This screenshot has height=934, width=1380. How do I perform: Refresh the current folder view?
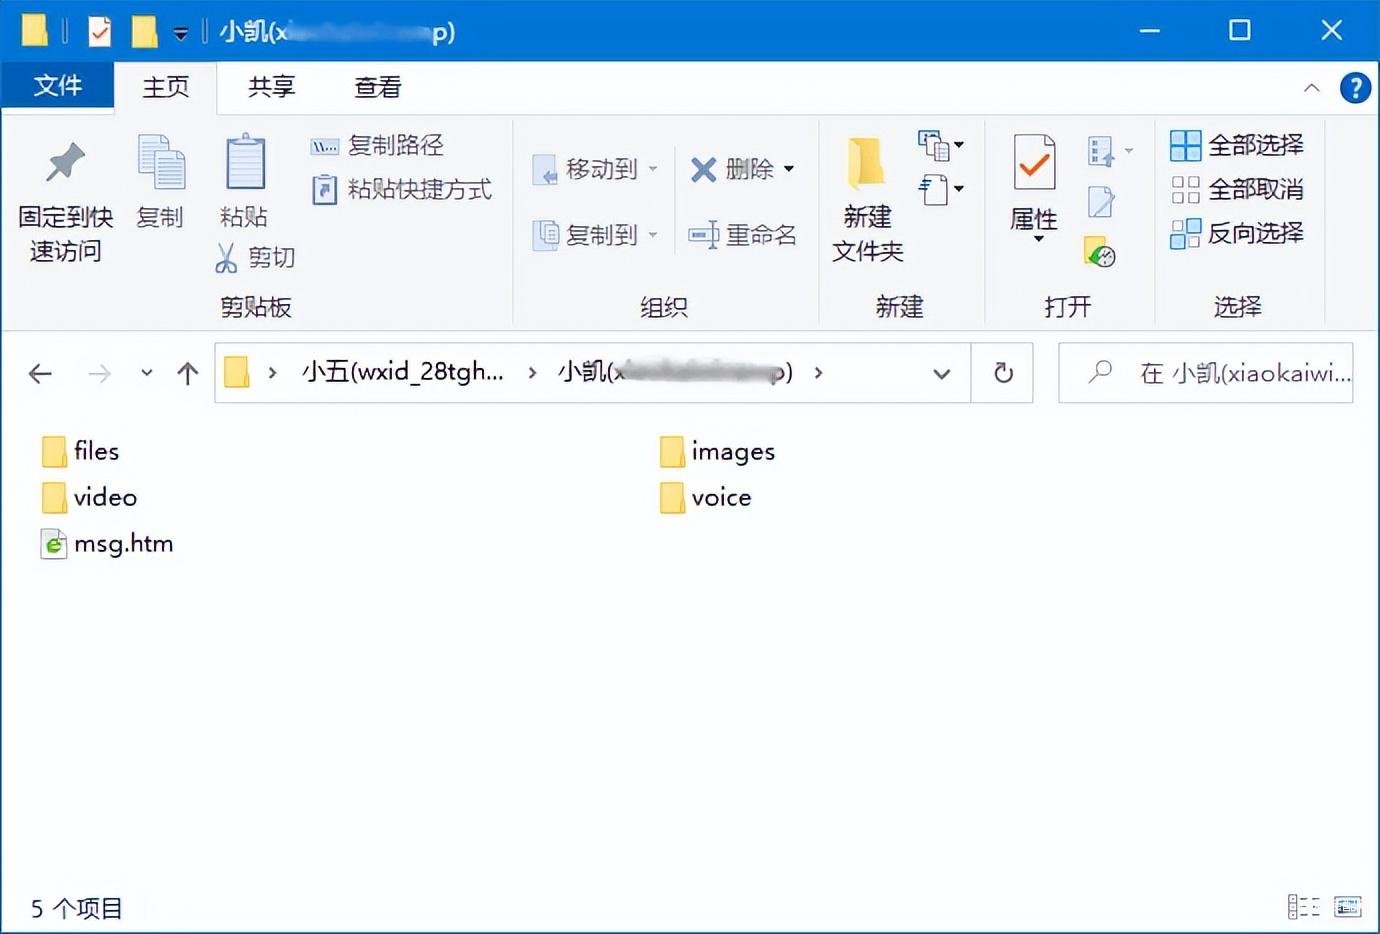point(1003,373)
